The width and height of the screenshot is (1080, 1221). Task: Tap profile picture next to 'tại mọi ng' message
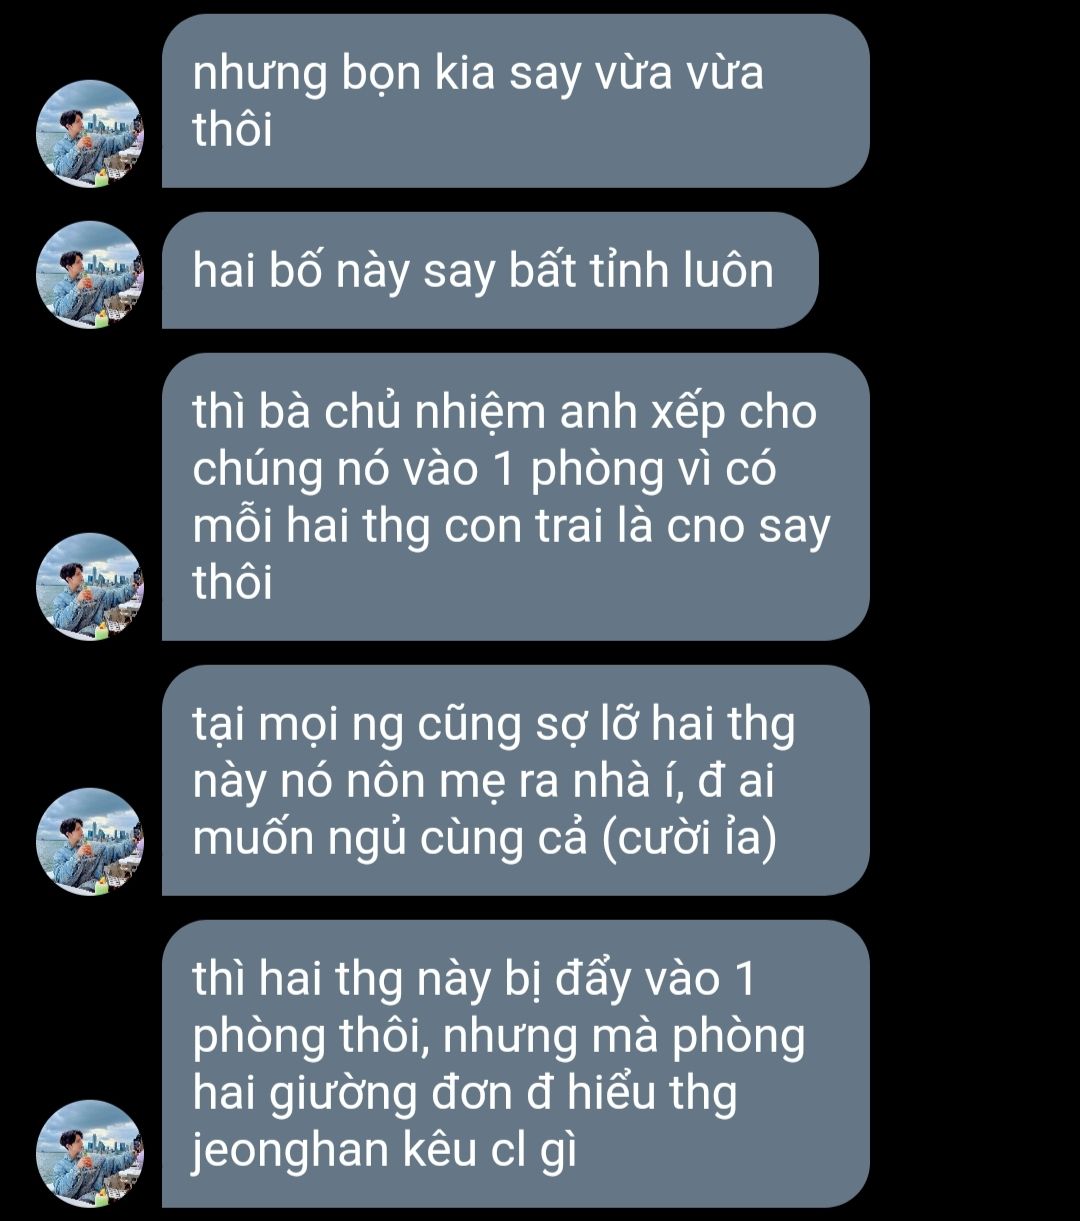tap(90, 842)
